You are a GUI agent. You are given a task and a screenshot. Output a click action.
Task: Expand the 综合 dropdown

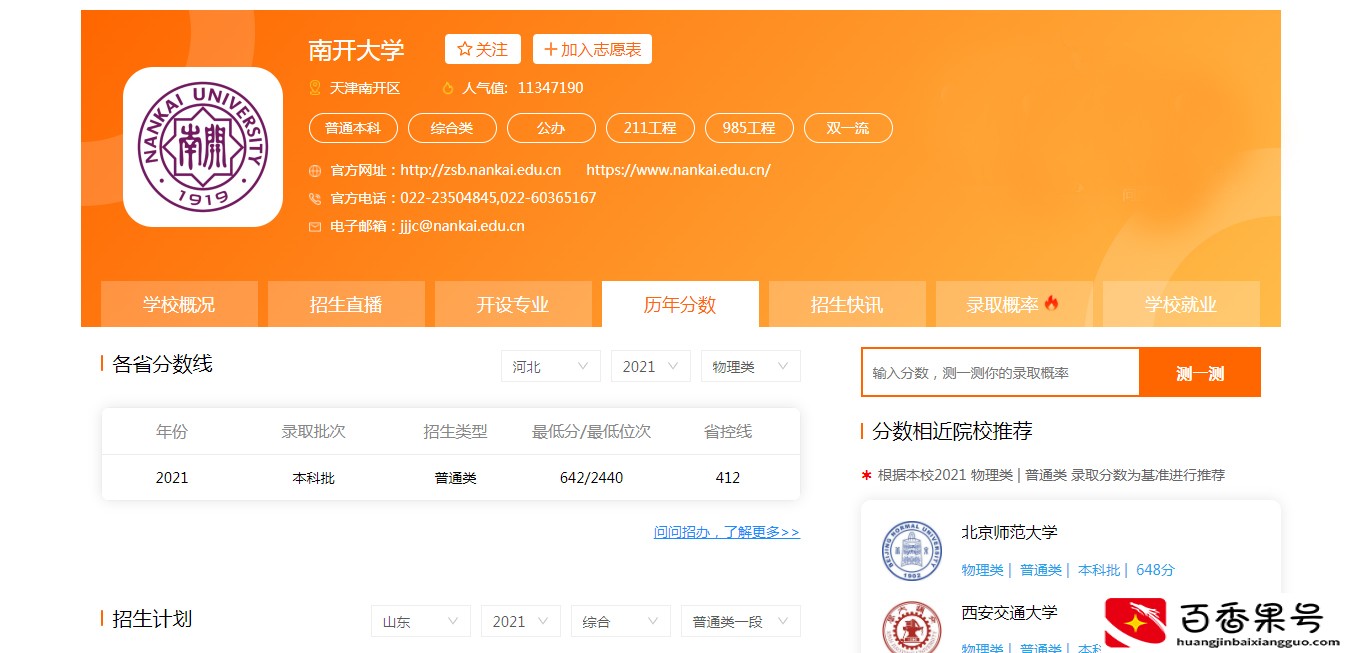[621, 621]
